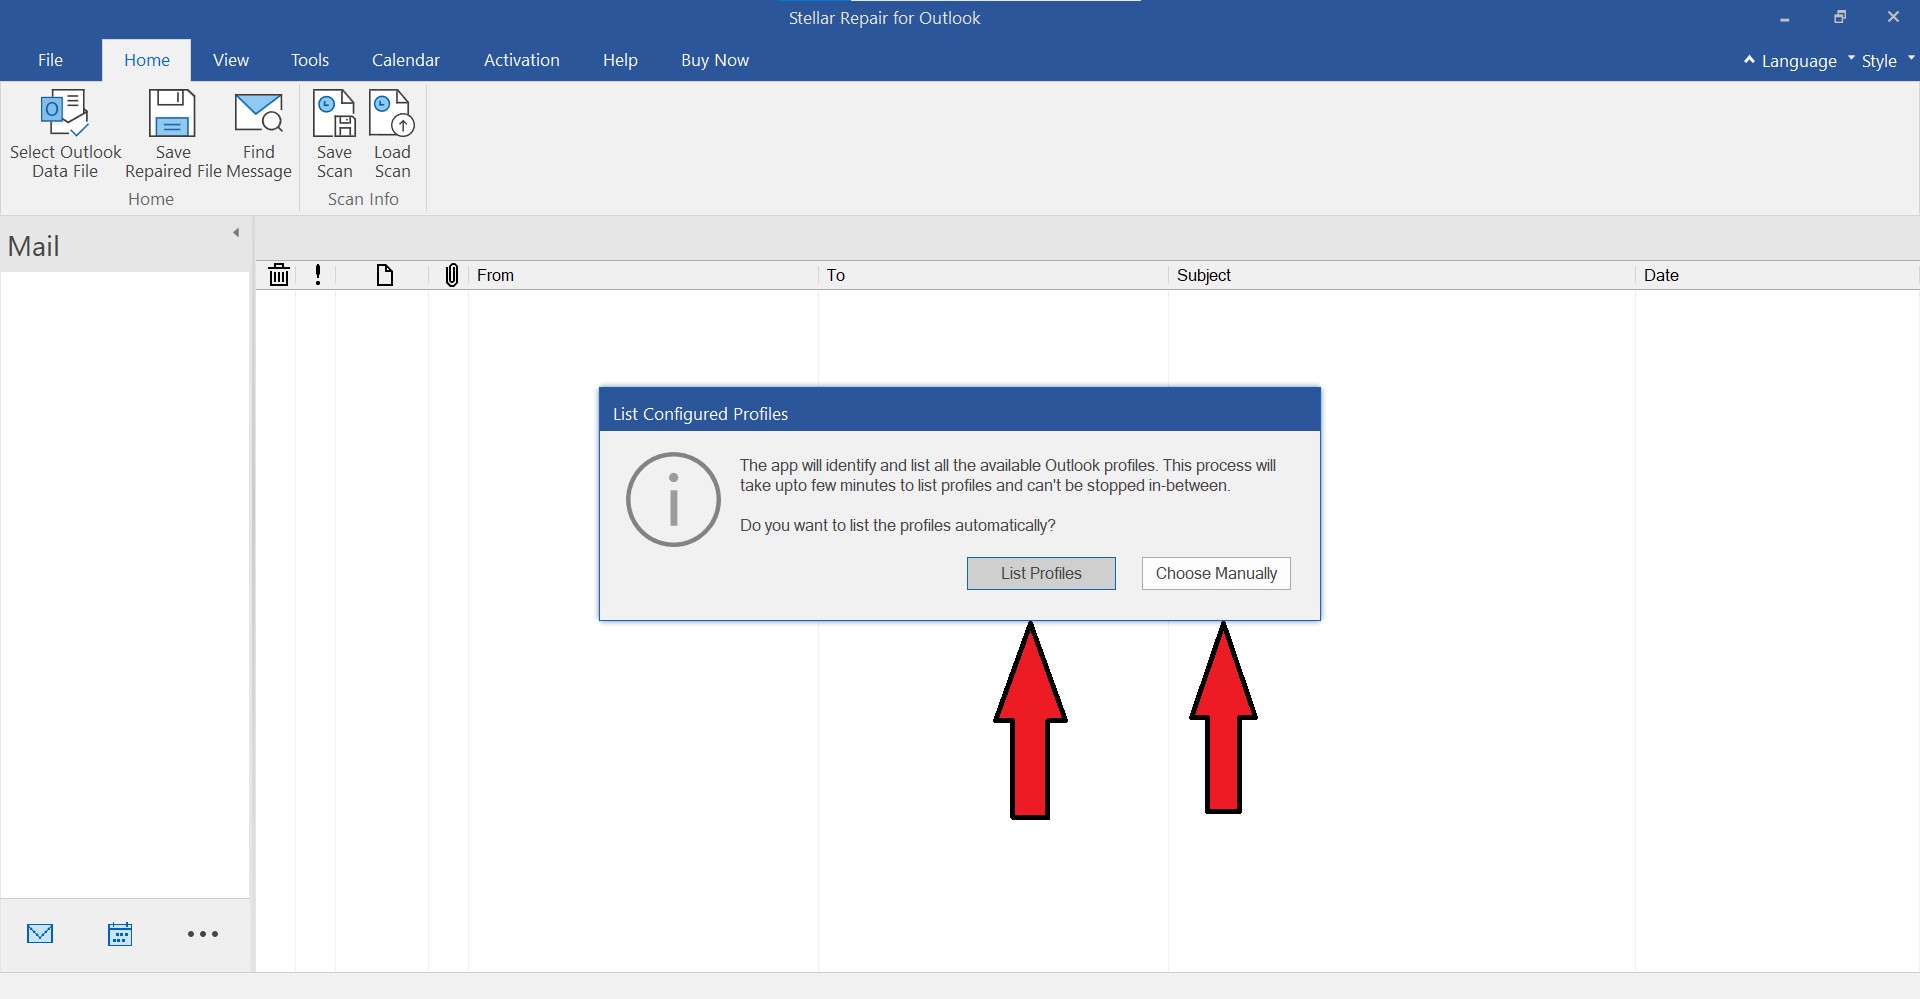
Task: Minimize the Stellar Repair window
Action: [1784, 18]
